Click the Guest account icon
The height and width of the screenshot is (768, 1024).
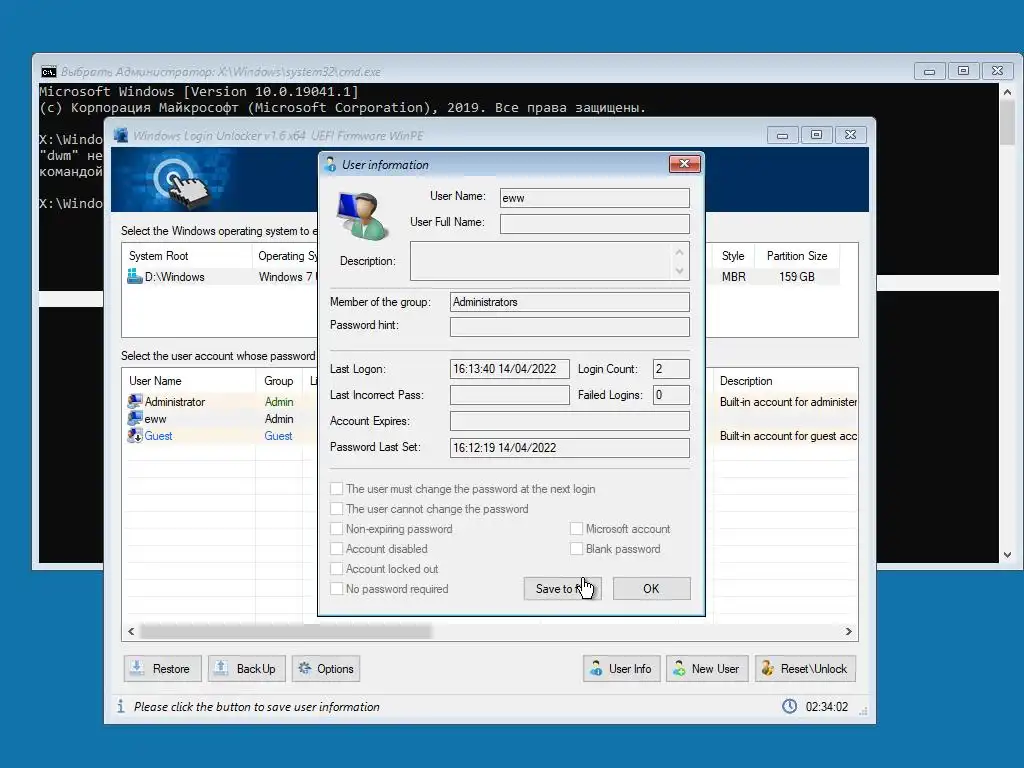click(135, 436)
